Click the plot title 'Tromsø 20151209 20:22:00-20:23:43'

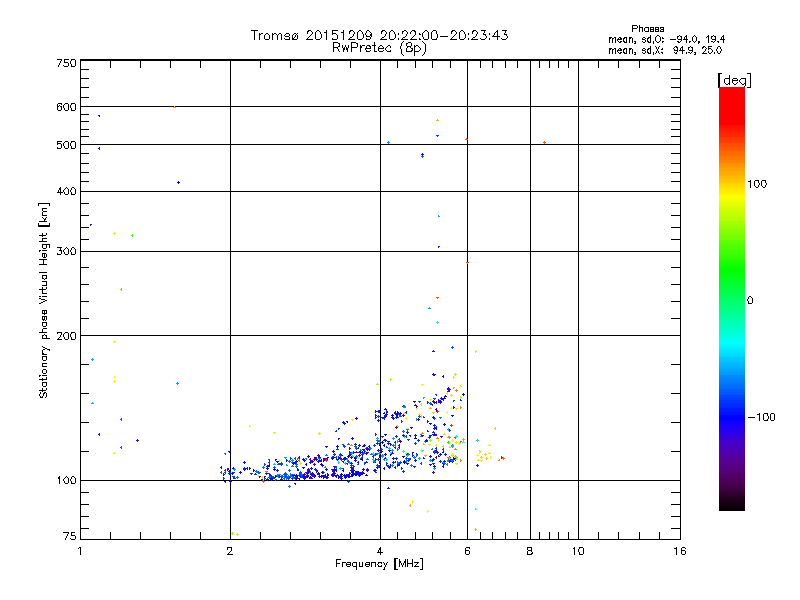(379, 35)
